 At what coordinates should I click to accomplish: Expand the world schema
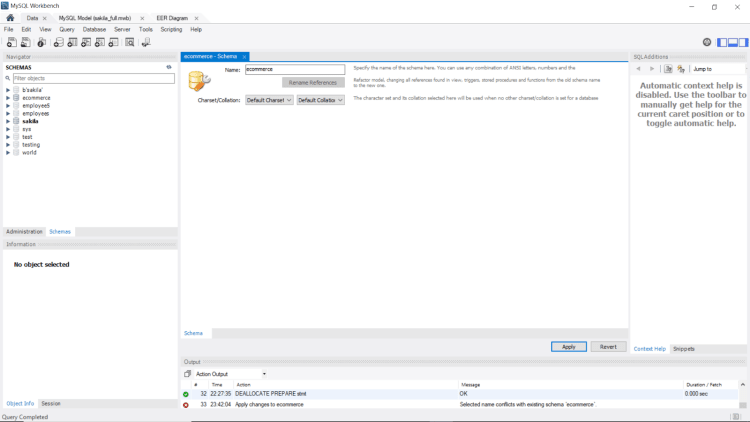[8, 153]
